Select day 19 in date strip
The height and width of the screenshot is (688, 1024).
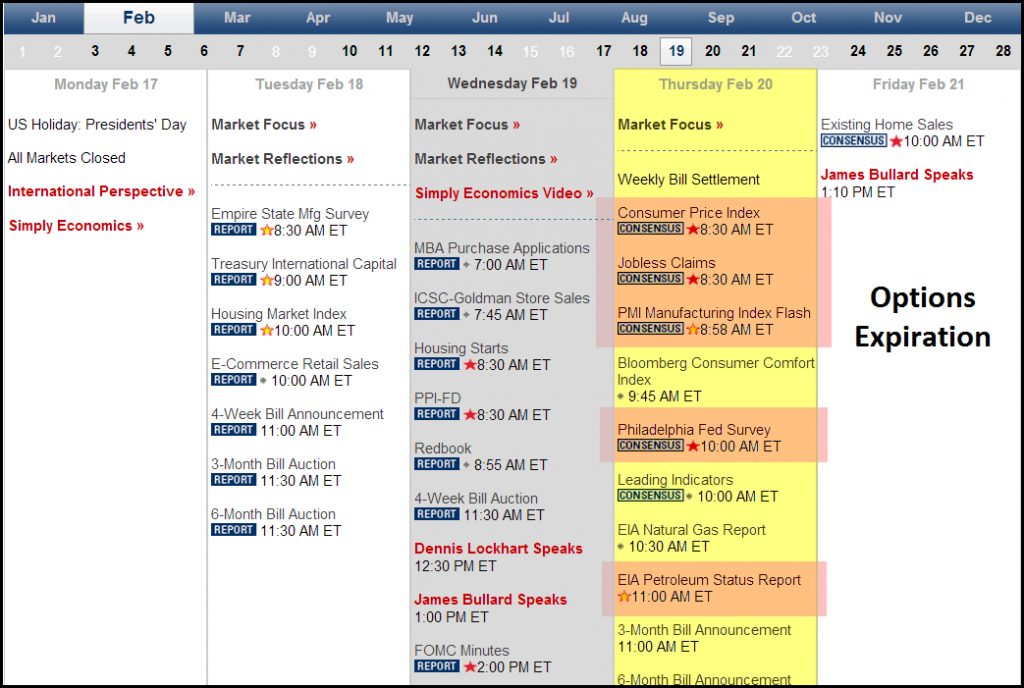pos(676,51)
